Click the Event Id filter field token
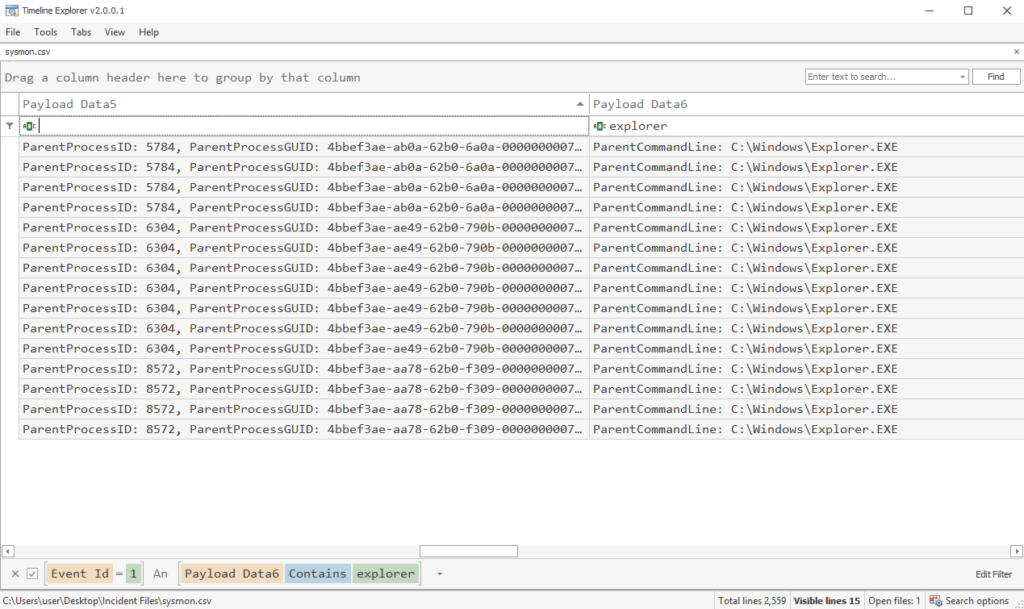Viewport: 1024px width, 609px height. (80, 574)
